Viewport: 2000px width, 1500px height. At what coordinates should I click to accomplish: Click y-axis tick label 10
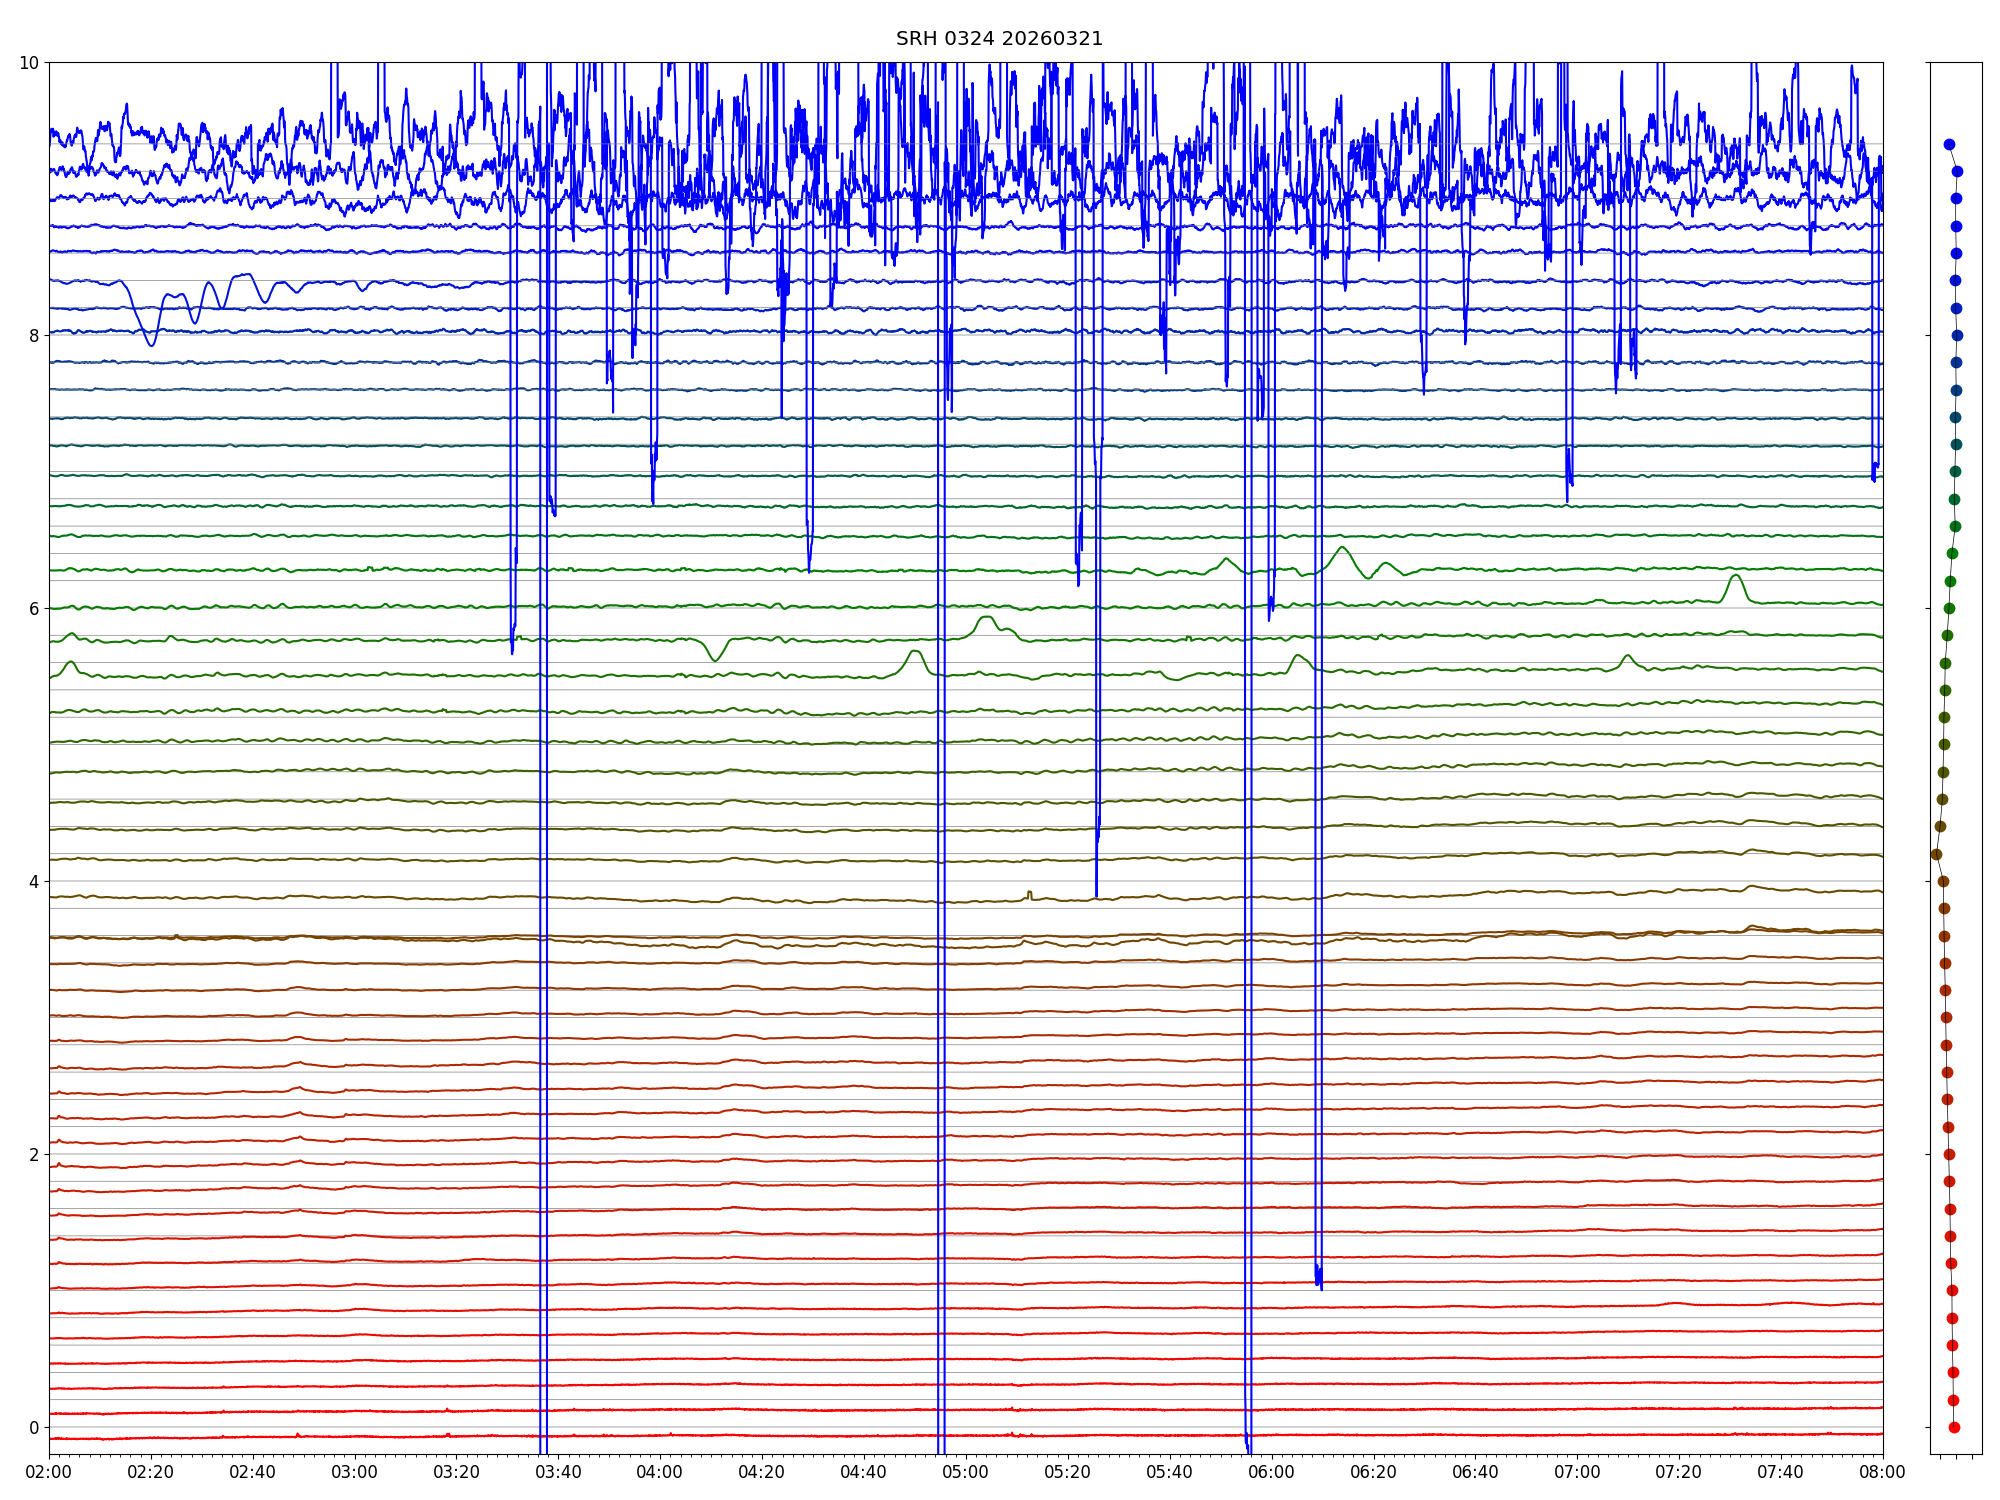29,63
